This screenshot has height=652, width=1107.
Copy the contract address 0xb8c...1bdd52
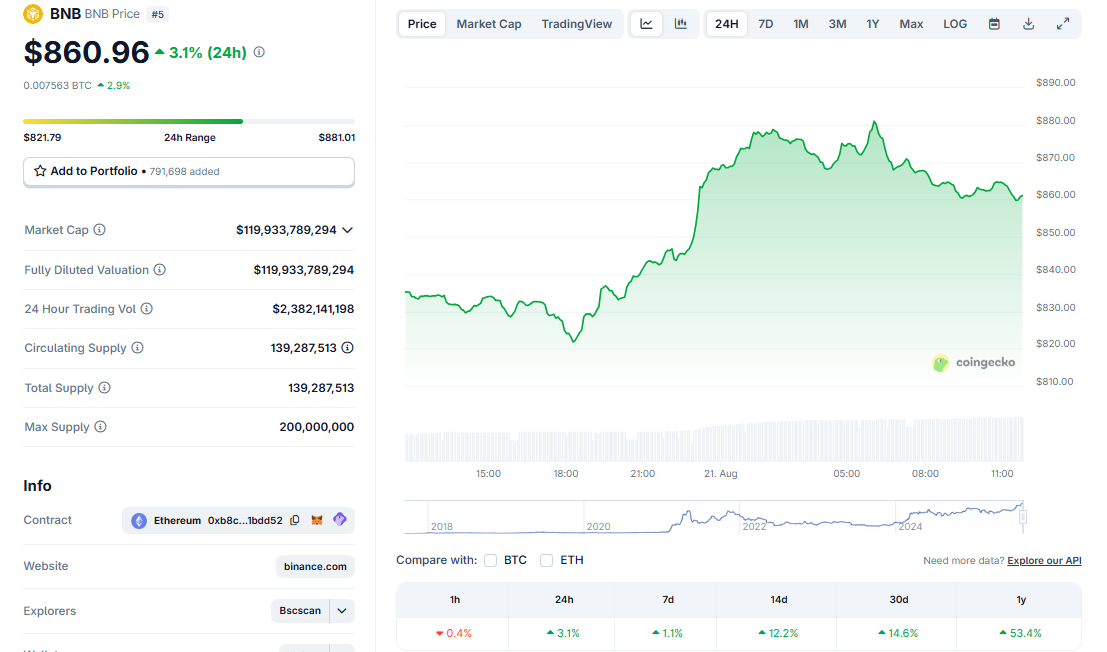tap(294, 520)
